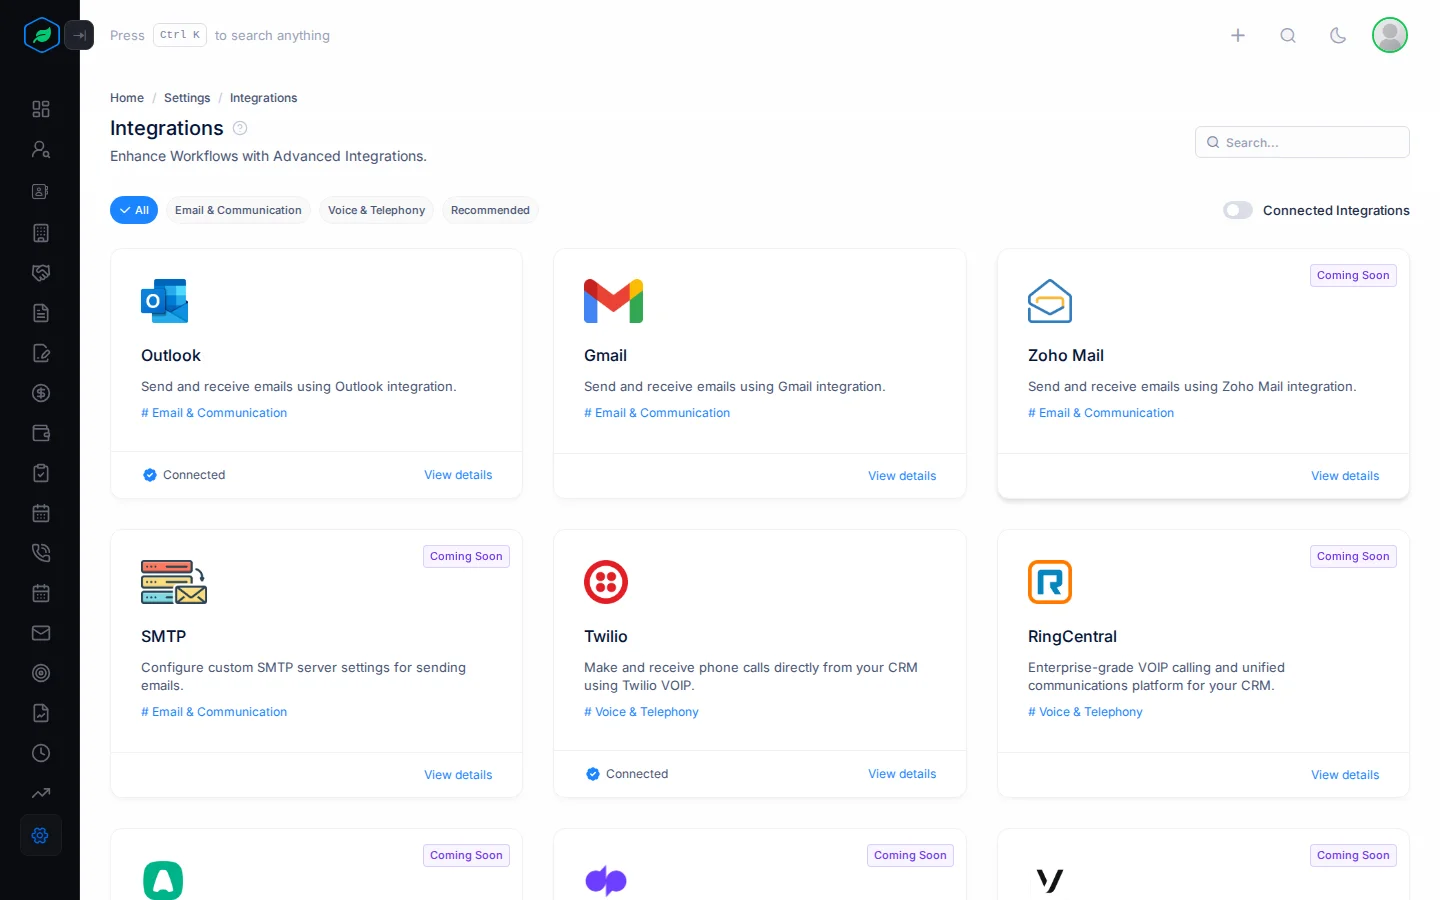View details for the Twilio integration
This screenshot has width=1440, height=900.
click(902, 774)
